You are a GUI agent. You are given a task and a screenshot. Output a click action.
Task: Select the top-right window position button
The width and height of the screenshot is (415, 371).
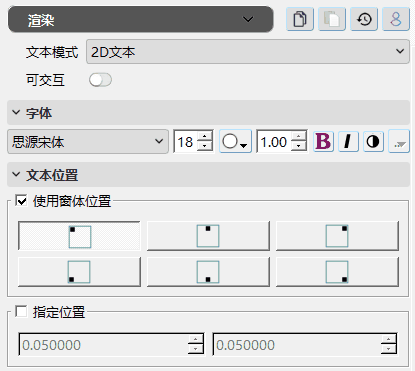[337, 236]
